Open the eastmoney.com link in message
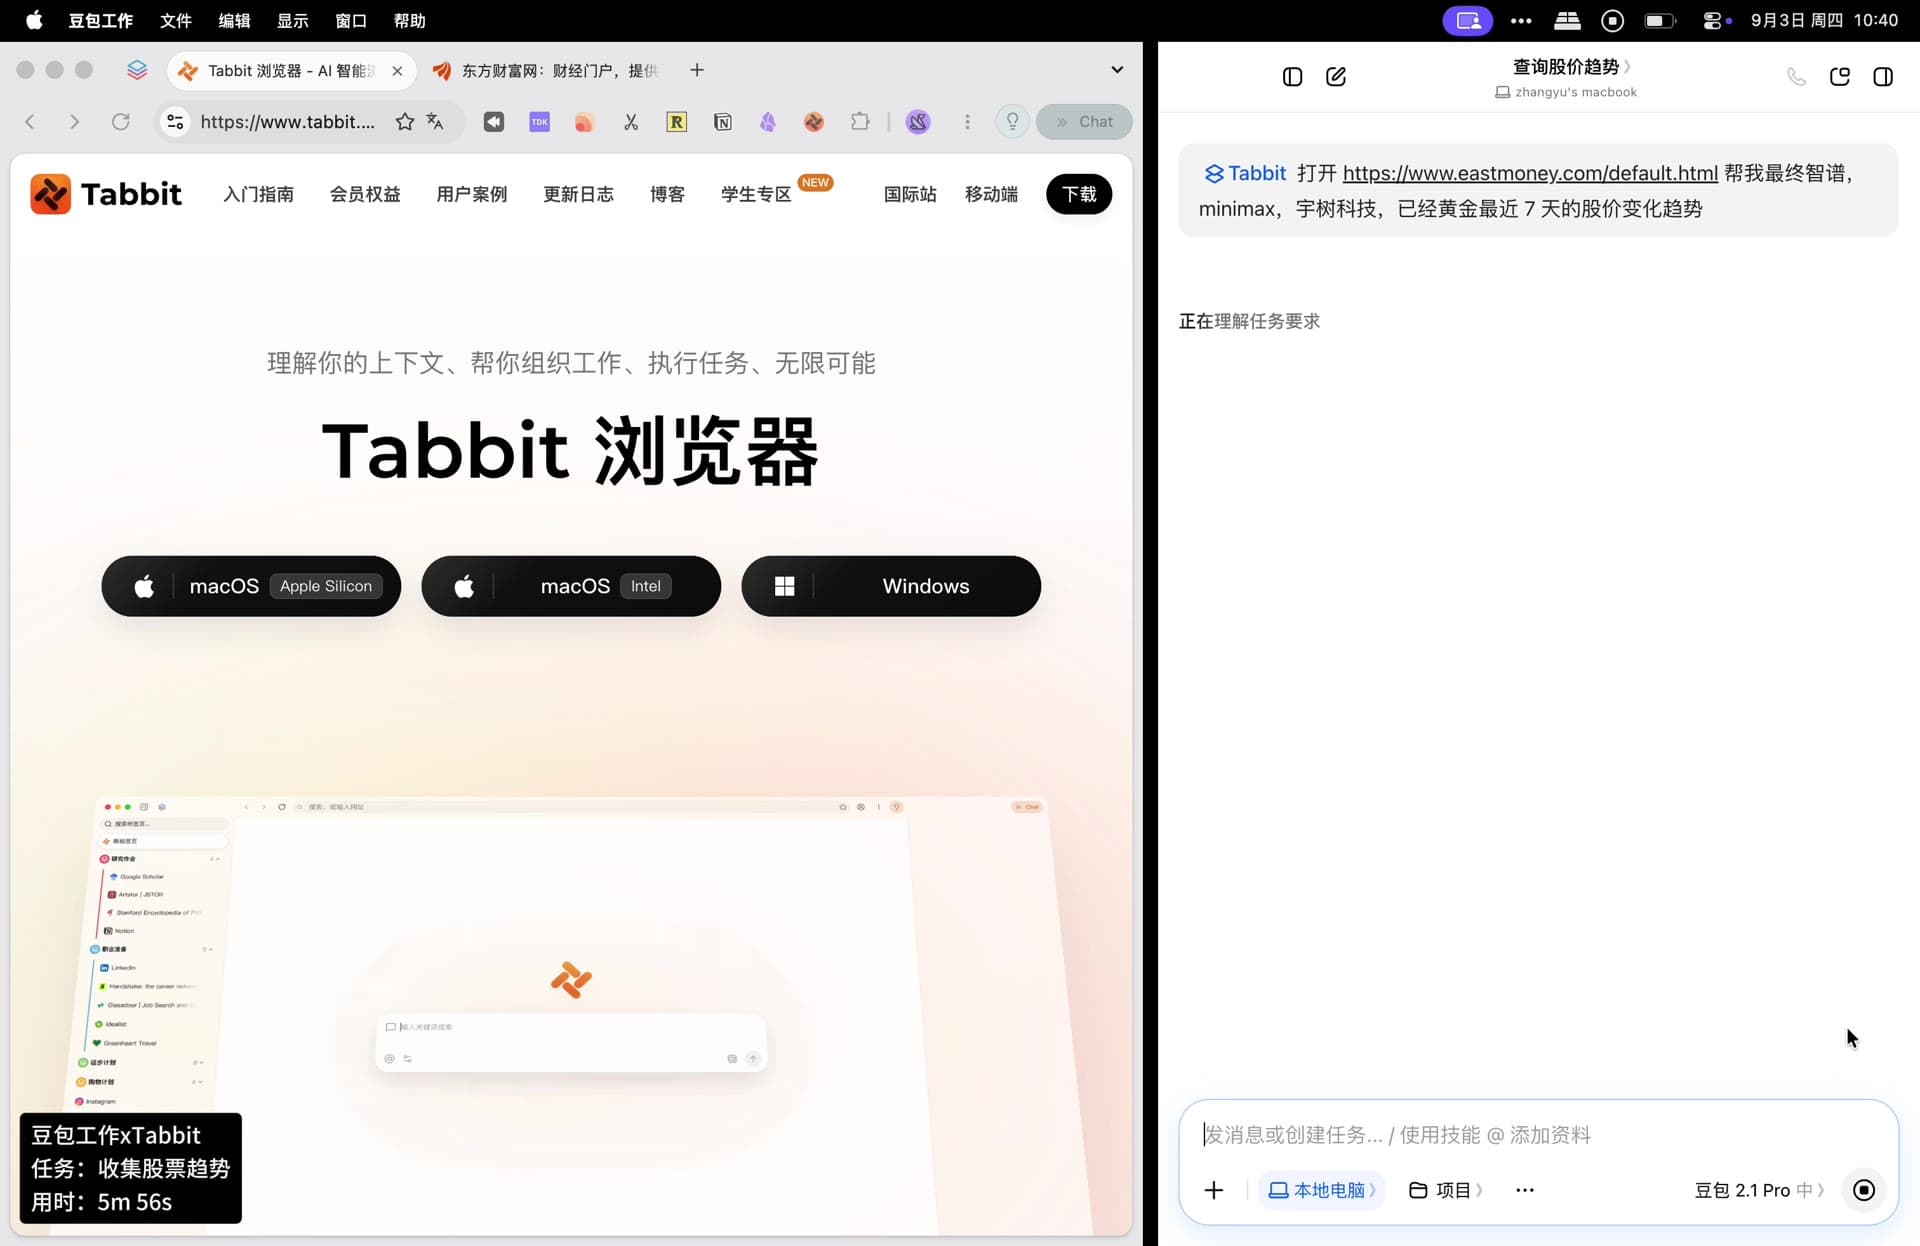1920x1246 pixels. 1530,173
